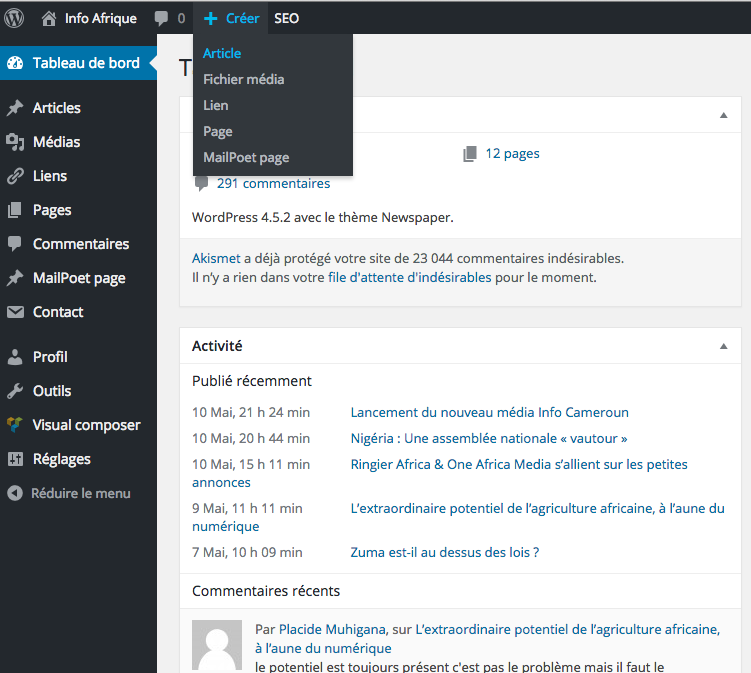Open the comments bubble icon in admin bar
This screenshot has height=673, width=751.
pyautogui.click(x=161, y=18)
